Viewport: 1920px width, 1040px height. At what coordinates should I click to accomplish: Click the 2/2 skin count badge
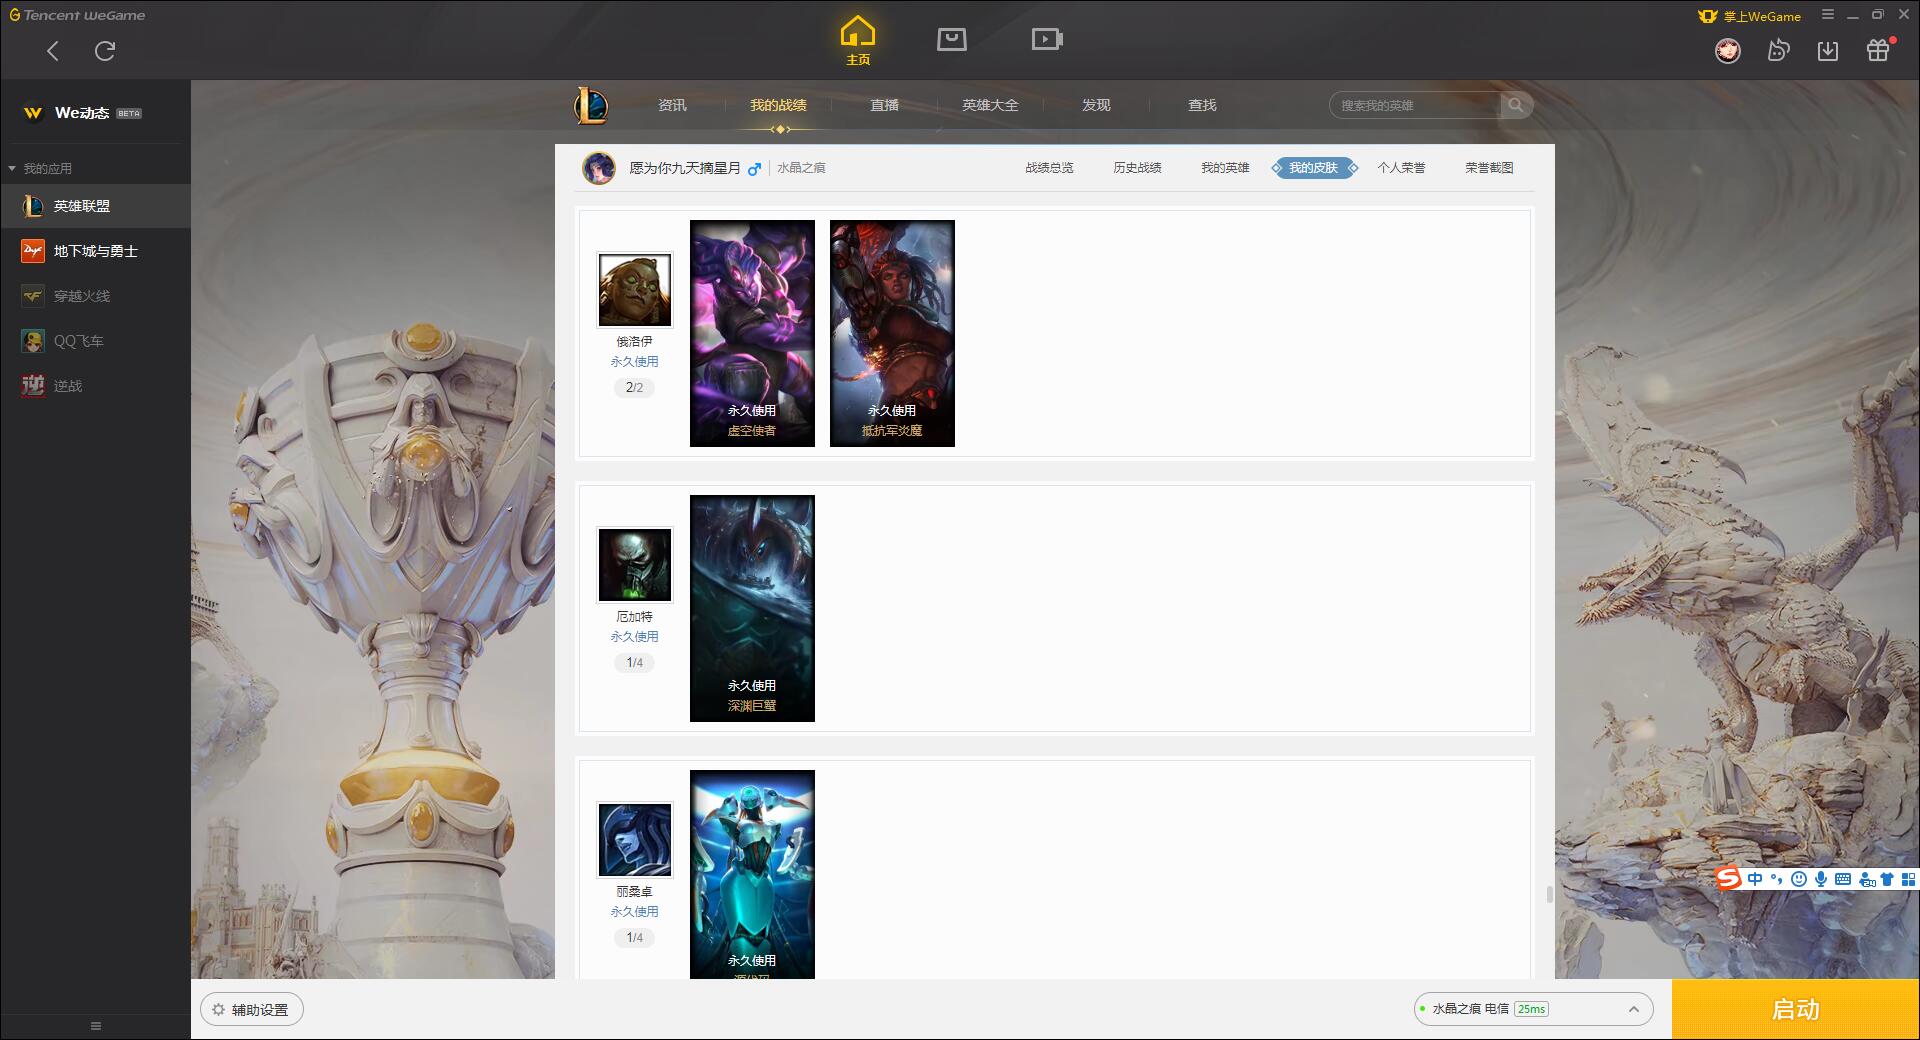[634, 387]
